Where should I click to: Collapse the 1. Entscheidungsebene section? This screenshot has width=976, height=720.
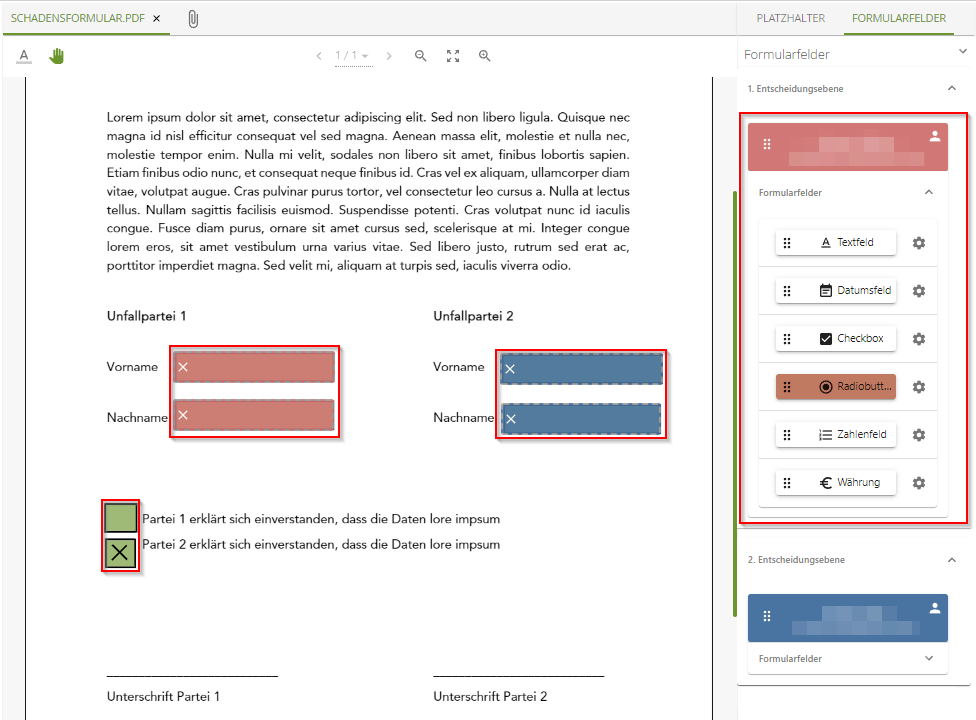[x=951, y=89]
